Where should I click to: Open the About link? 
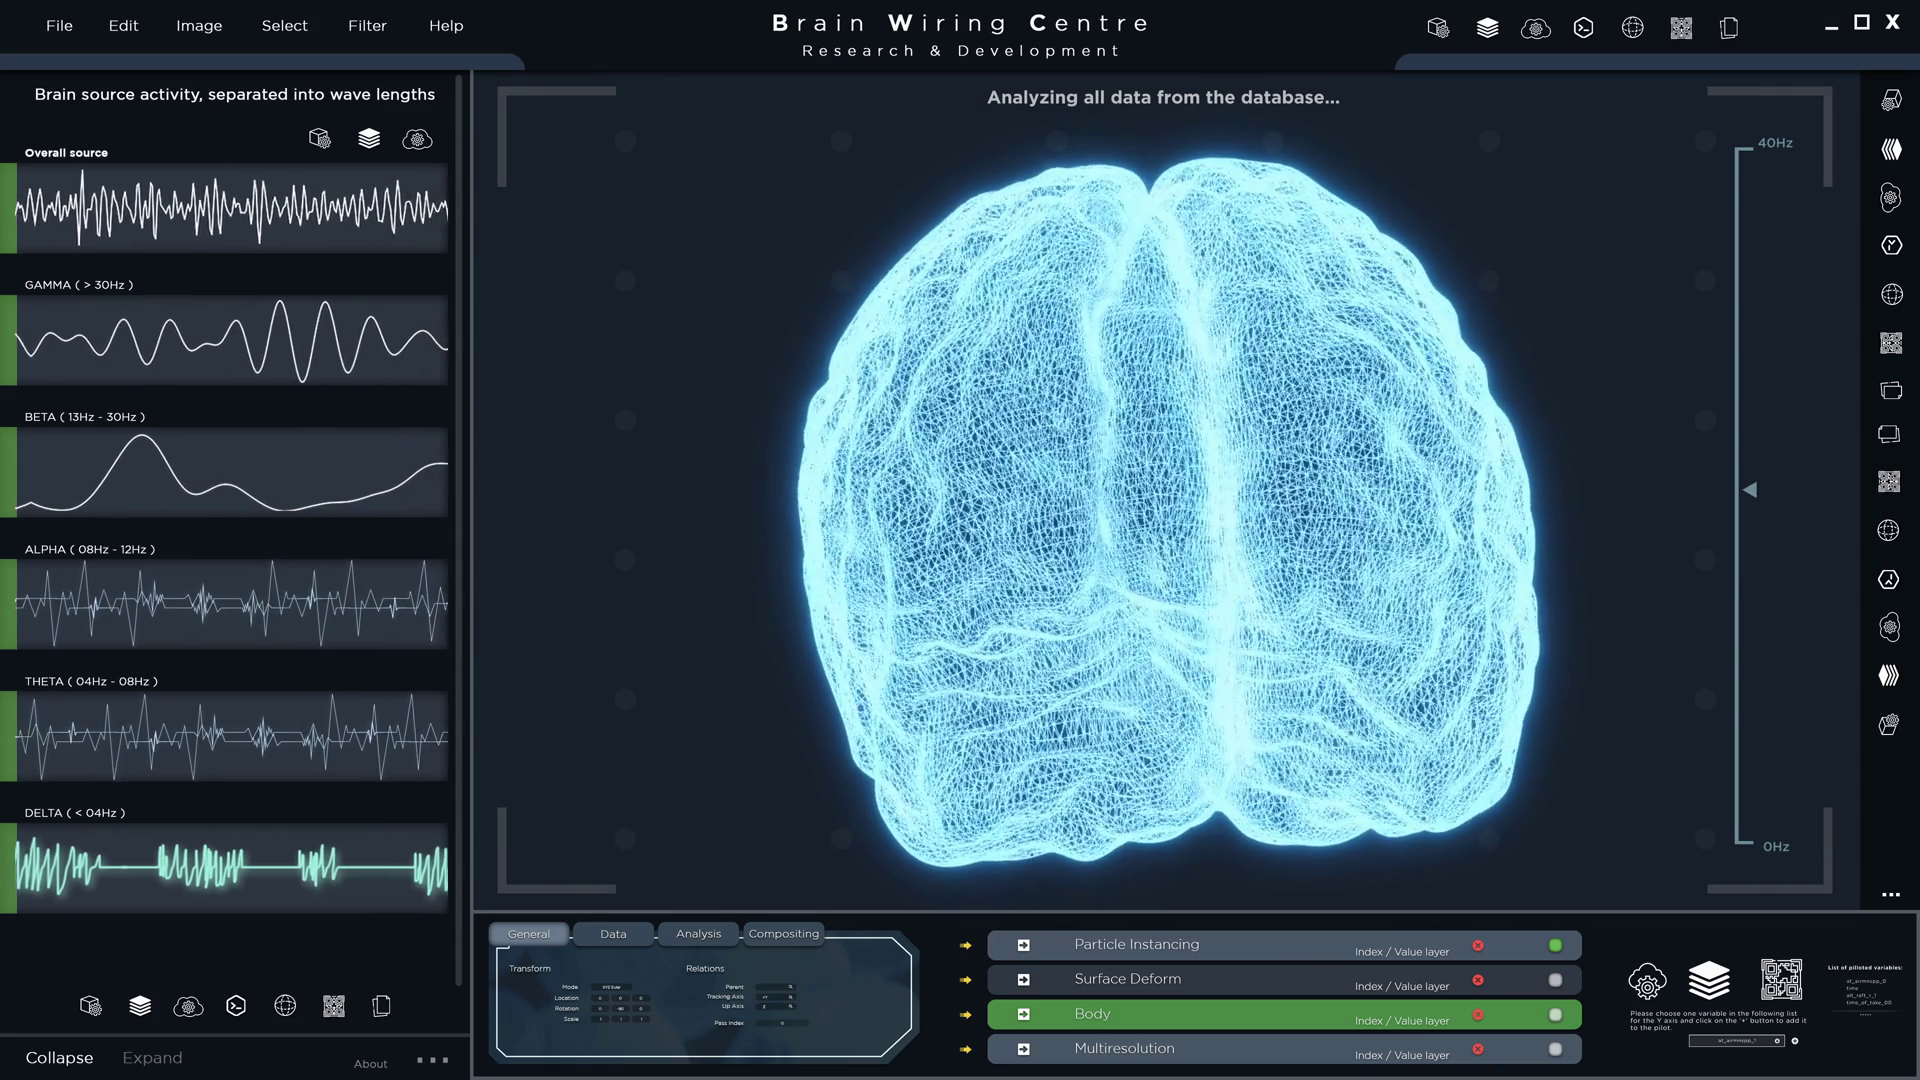point(370,1064)
